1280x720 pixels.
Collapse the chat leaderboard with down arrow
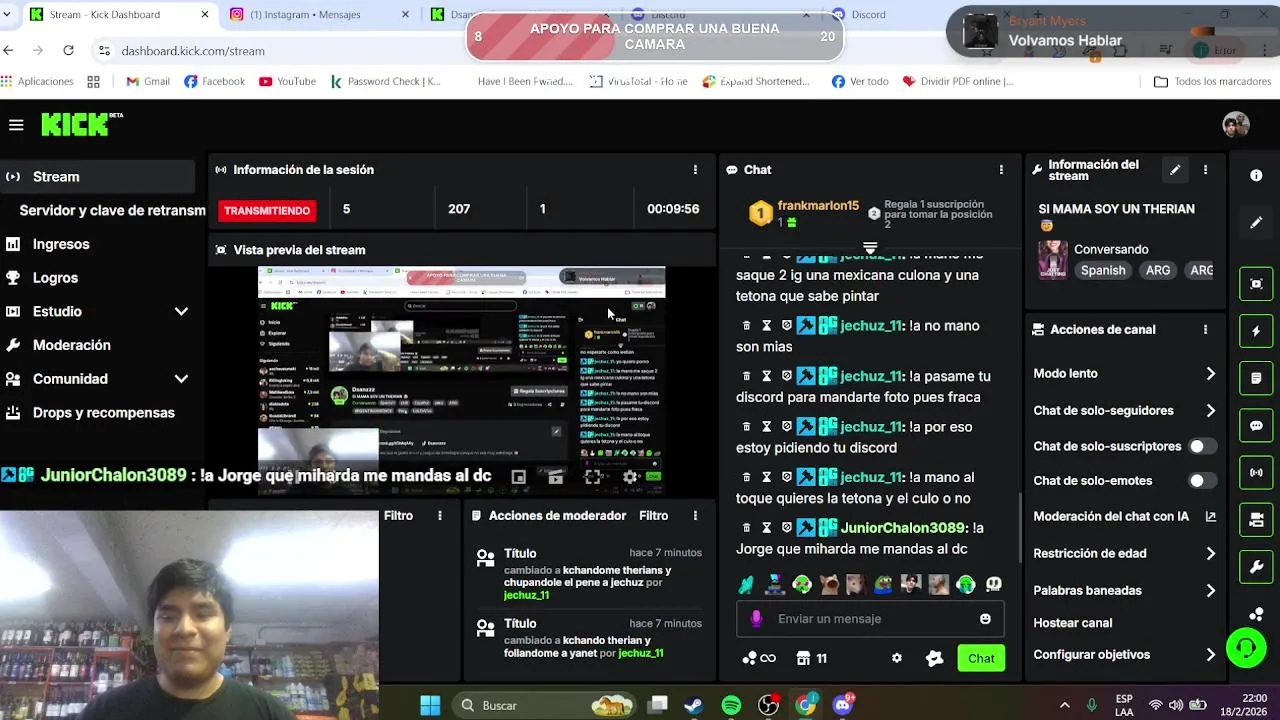(x=870, y=248)
